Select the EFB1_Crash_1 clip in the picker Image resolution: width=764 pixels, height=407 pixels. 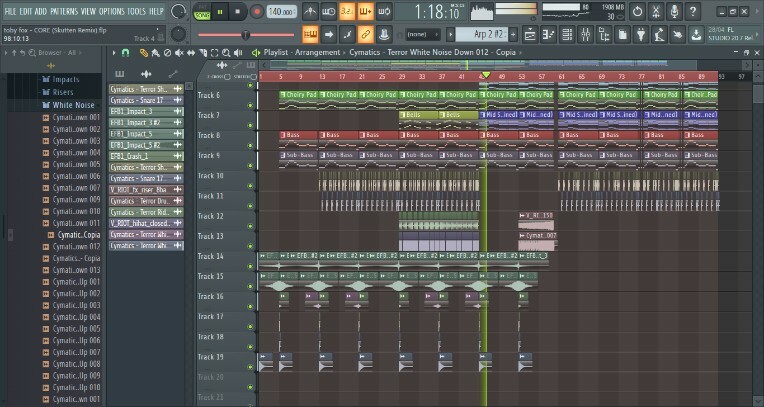(x=146, y=156)
